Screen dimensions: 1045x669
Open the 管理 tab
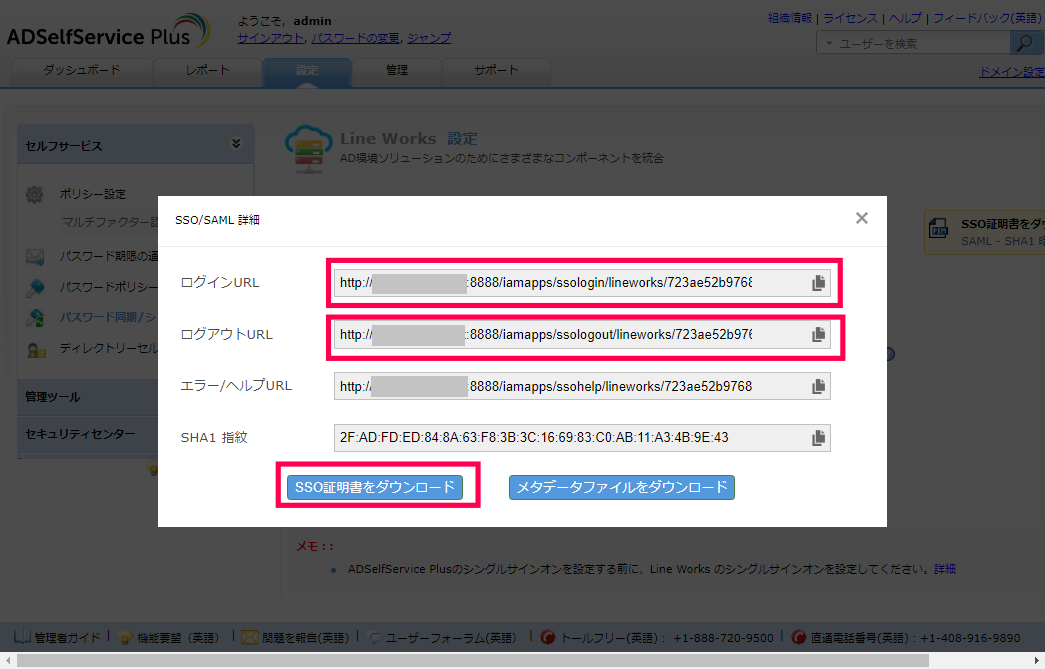(x=397, y=71)
